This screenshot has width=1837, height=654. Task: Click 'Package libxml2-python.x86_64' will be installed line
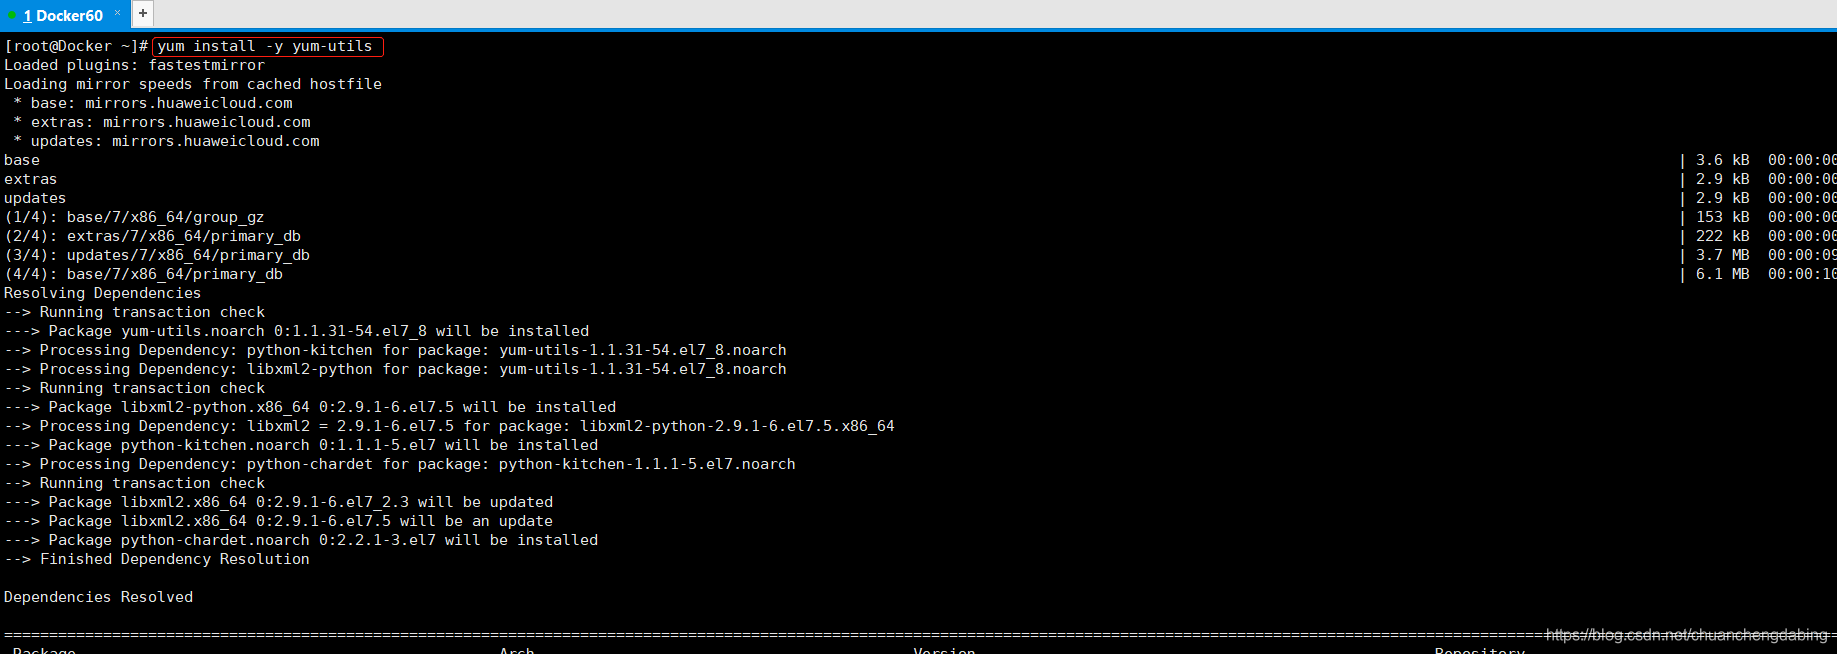[310, 407]
